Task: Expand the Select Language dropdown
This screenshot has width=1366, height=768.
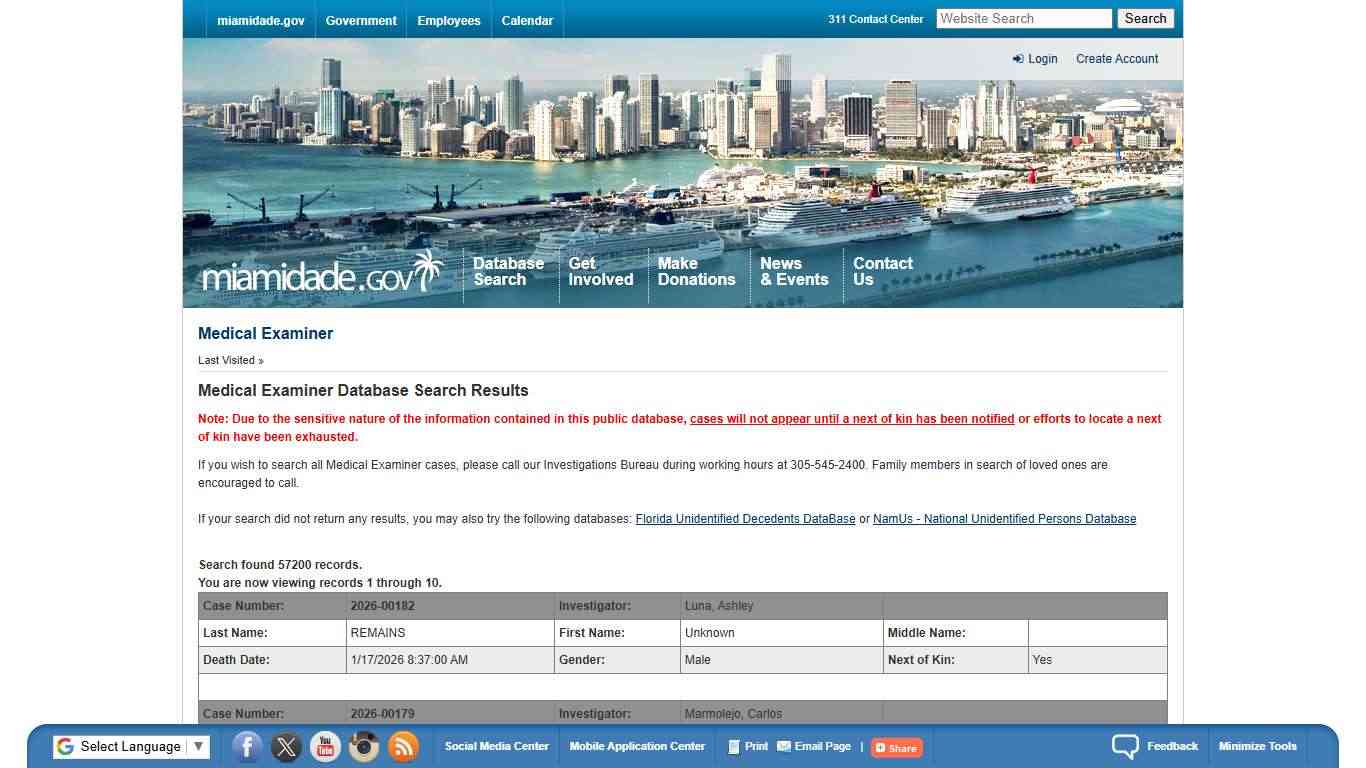Action: pos(130,746)
